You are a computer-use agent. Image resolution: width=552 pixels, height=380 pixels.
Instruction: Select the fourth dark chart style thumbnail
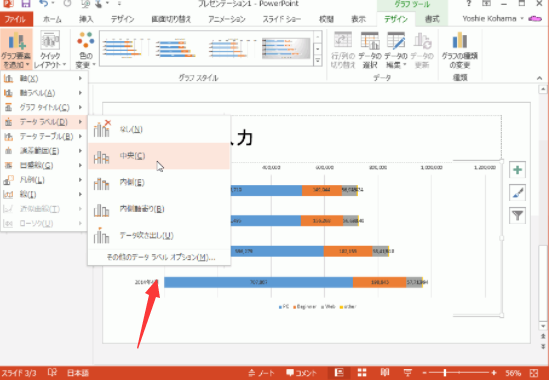tap(286, 48)
